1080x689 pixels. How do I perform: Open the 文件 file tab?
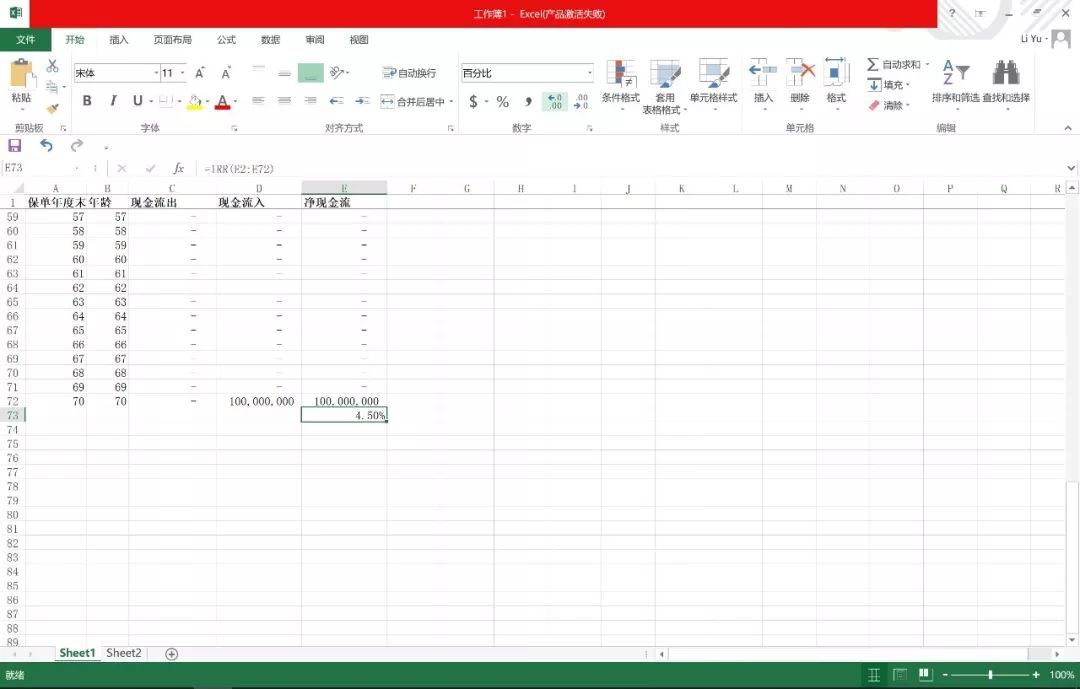pyautogui.click(x=25, y=40)
